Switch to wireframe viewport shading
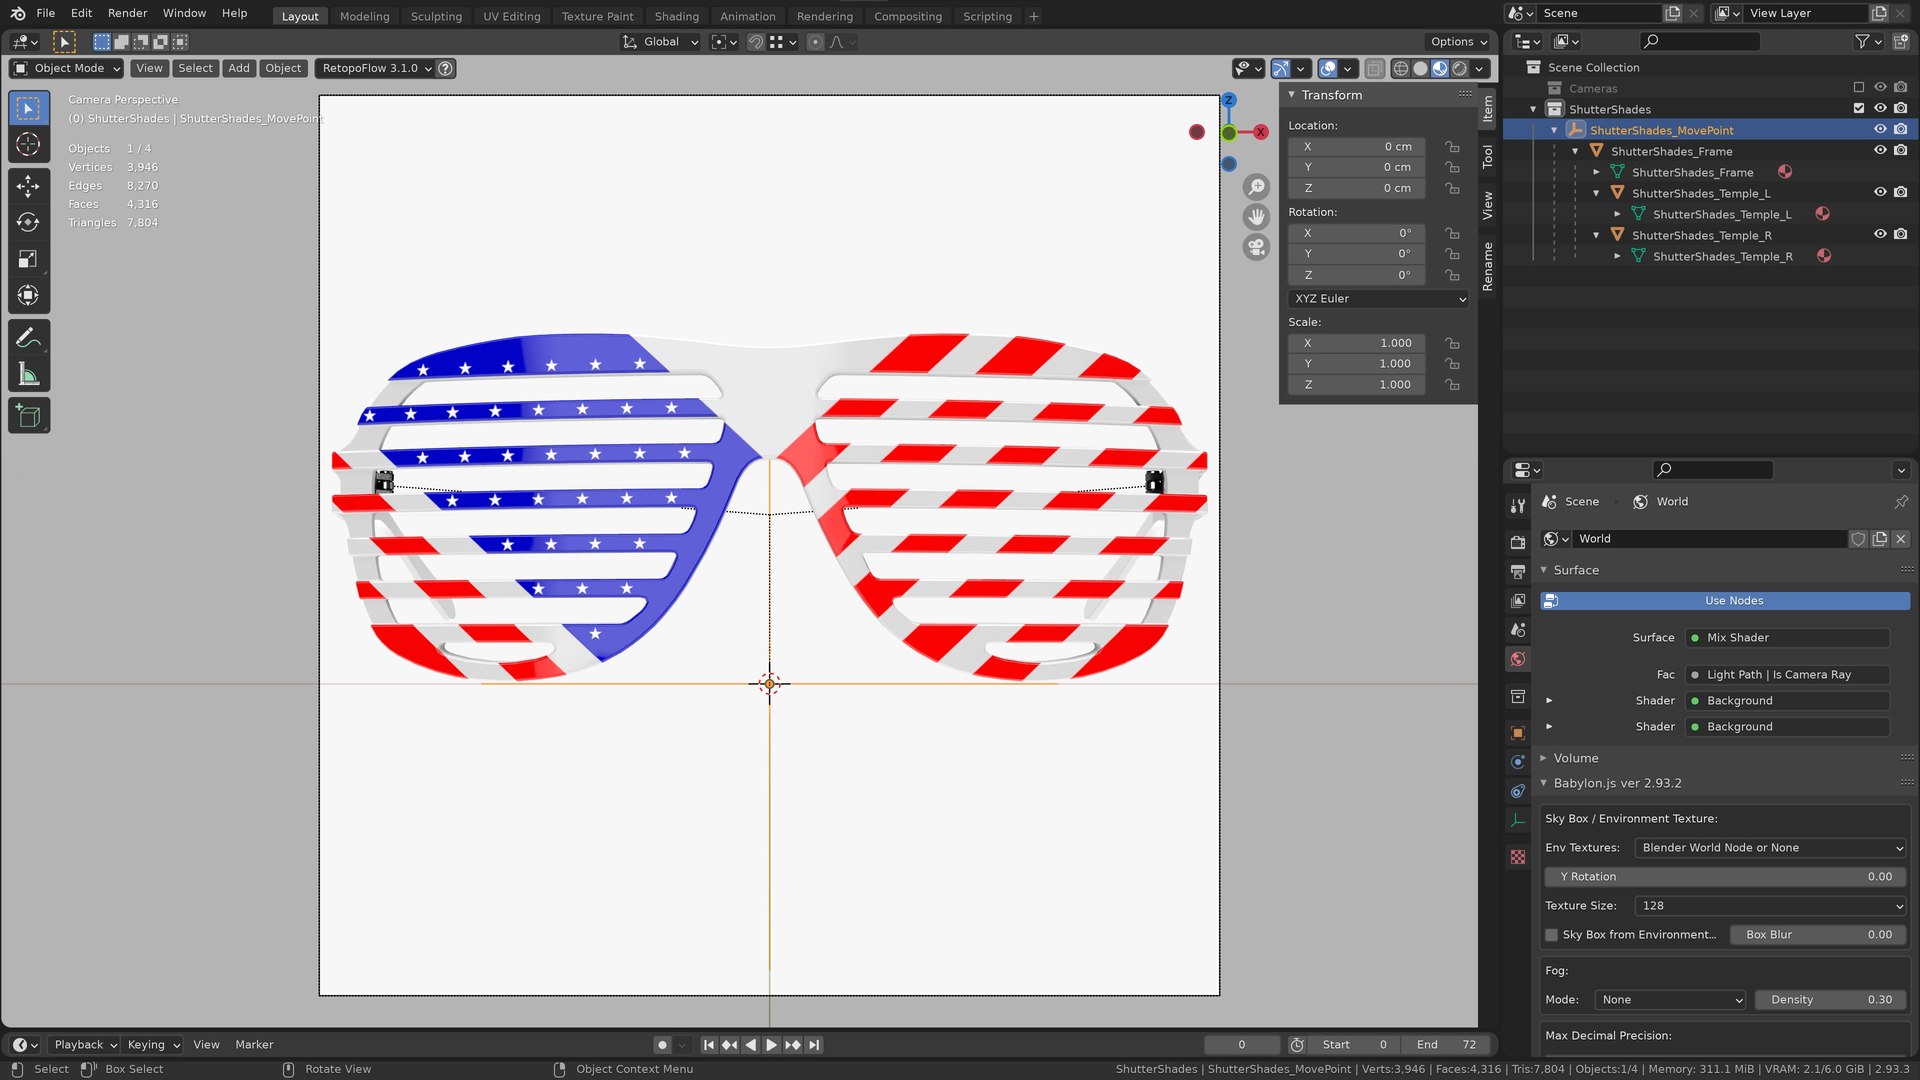Viewport: 1920px width, 1080px height. [1401, 69]
